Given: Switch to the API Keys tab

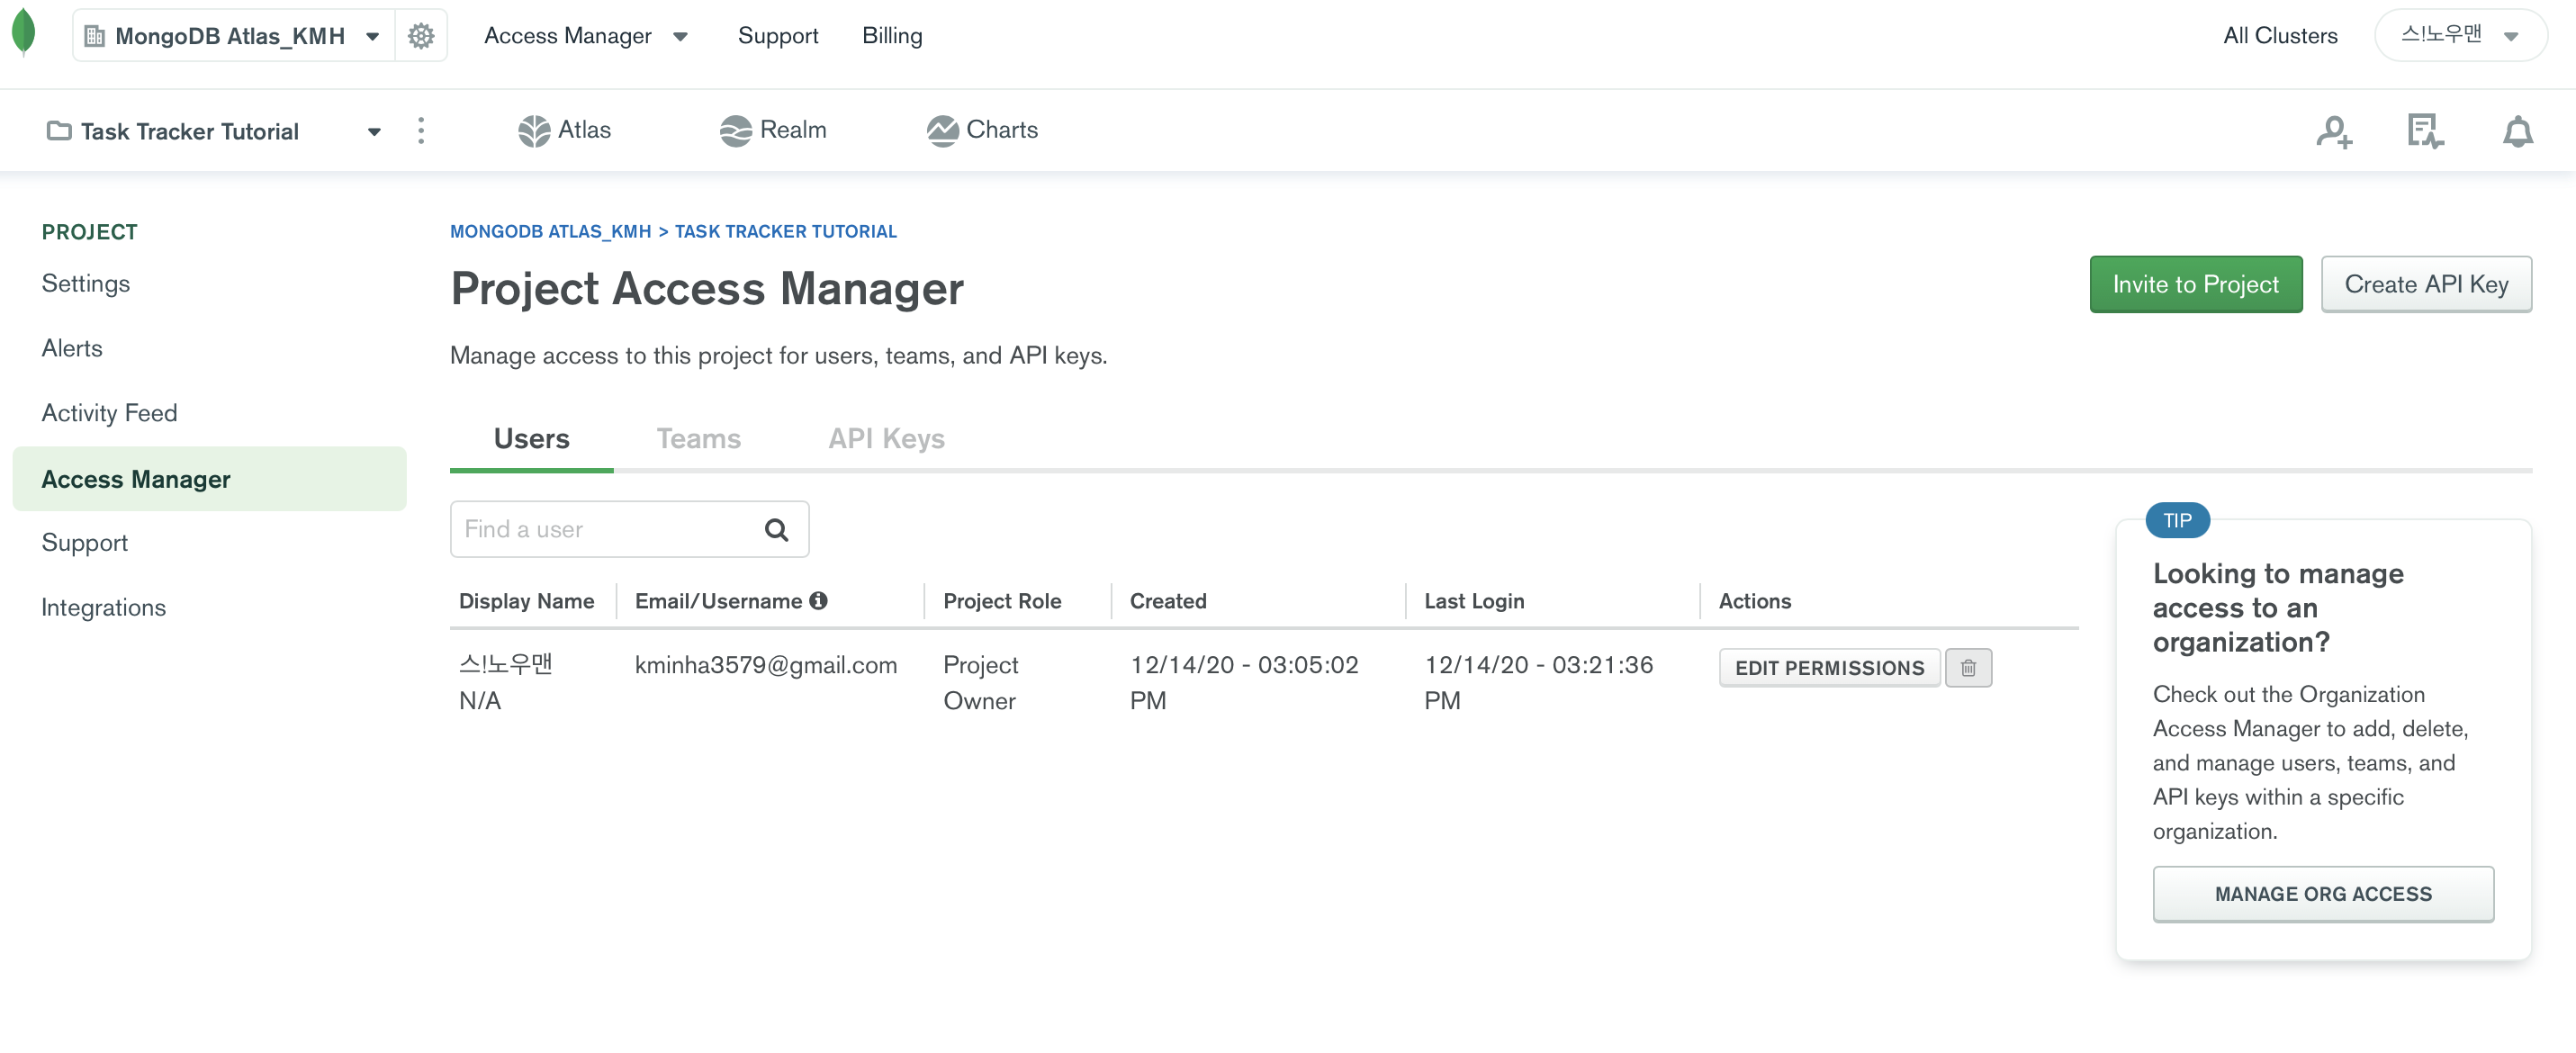Looking at the screenshot, I should click(885, 439).
